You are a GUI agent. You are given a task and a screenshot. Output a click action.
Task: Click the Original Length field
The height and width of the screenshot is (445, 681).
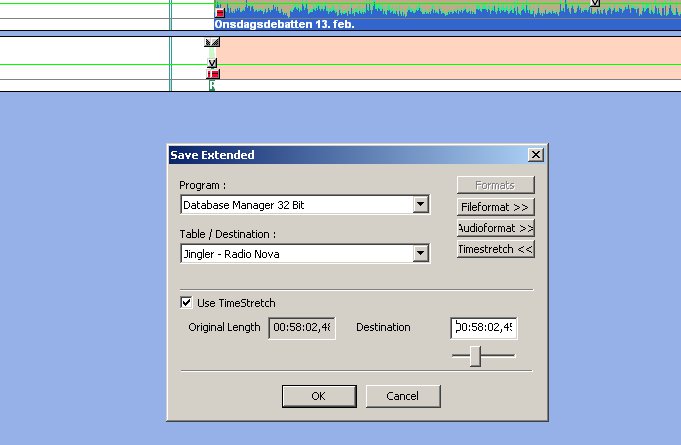tap(302, 328)
